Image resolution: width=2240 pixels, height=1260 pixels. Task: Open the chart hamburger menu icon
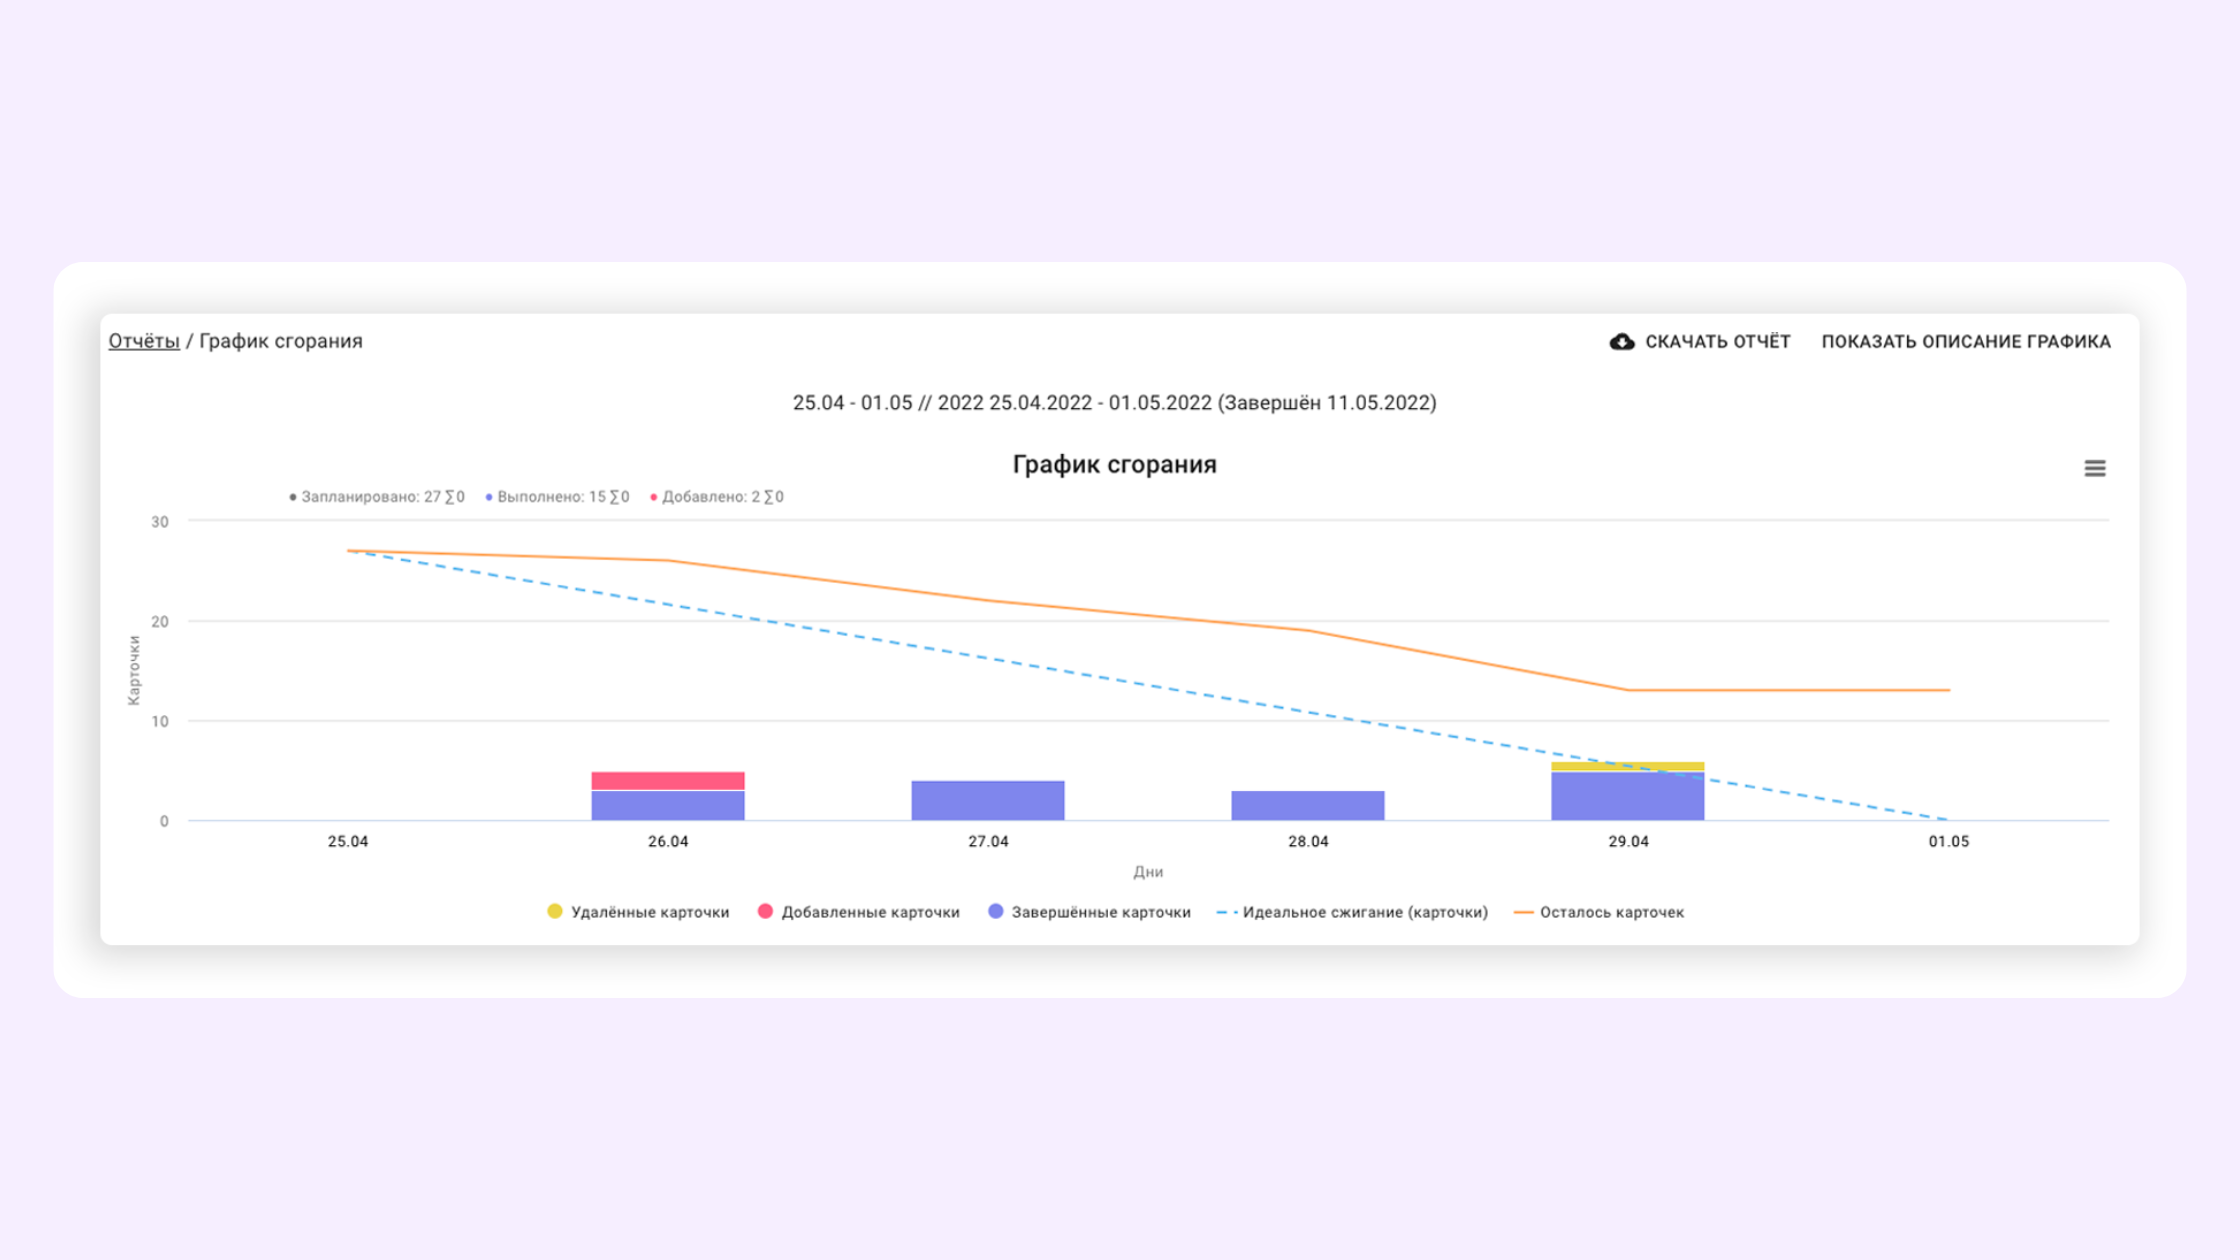pos(2094,468)
